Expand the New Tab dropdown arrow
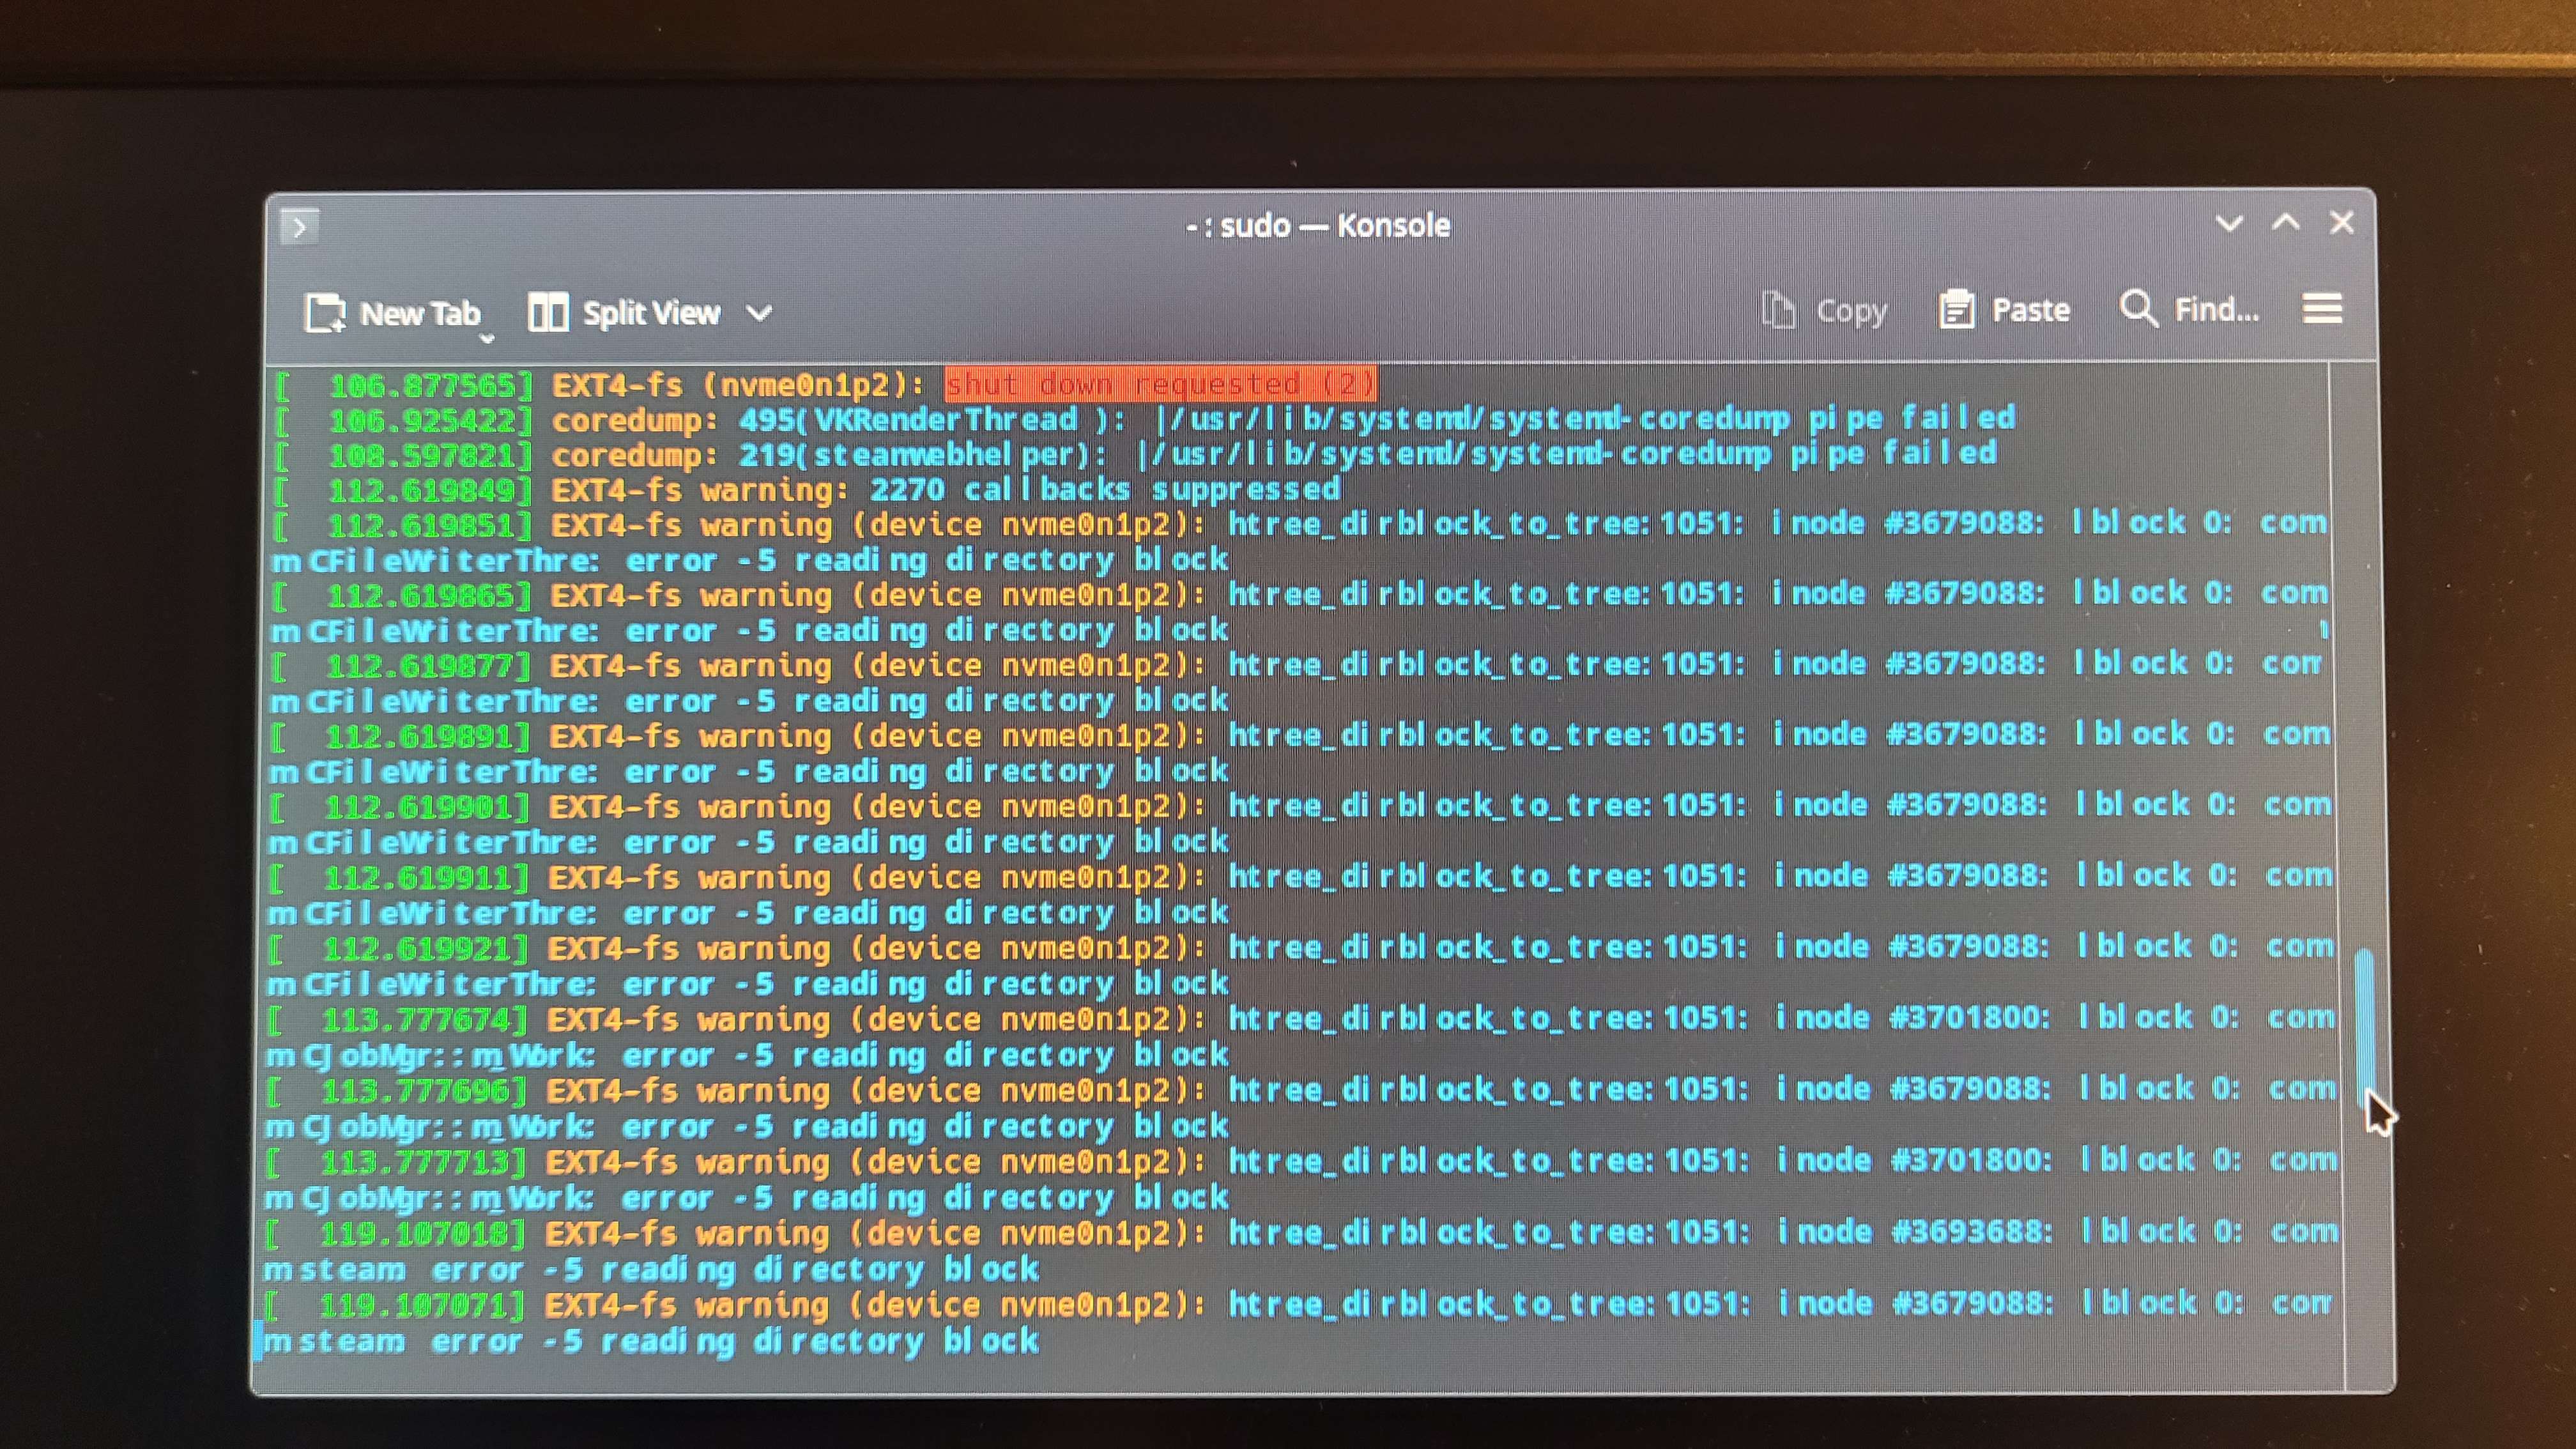Screen dimensions: 2576x1449 [x=487, y=339]
